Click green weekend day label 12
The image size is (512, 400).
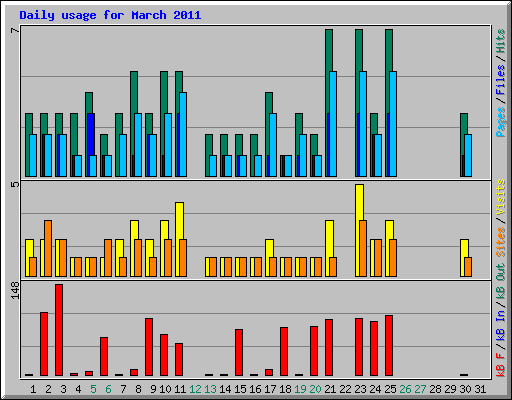click(x=195, y=389)
